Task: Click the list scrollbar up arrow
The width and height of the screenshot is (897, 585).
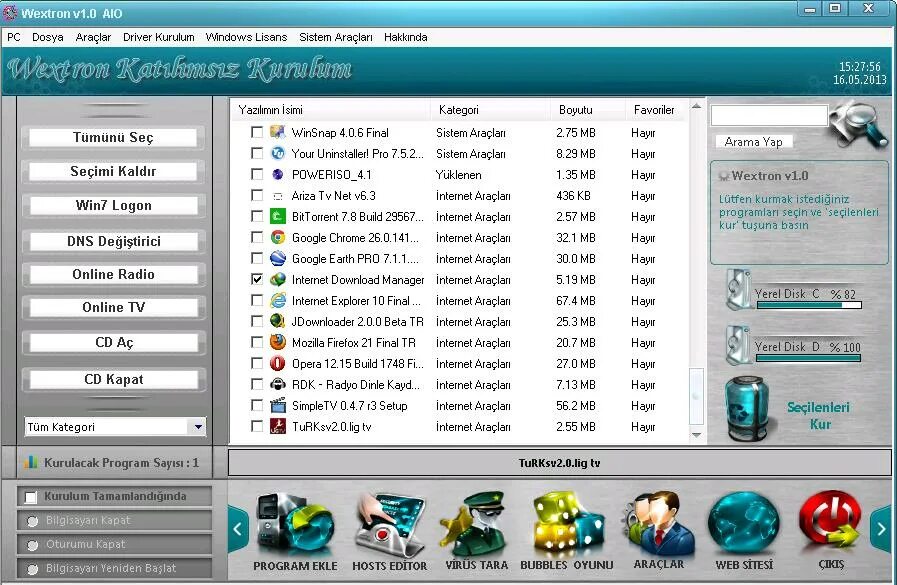Action: [x=696, y=106]
